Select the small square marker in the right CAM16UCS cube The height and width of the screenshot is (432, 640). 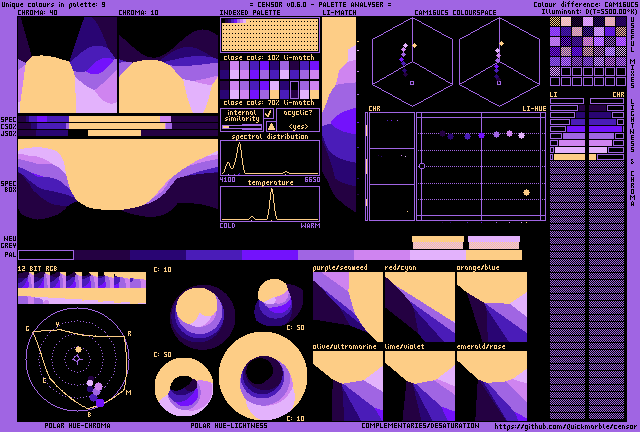499,83
